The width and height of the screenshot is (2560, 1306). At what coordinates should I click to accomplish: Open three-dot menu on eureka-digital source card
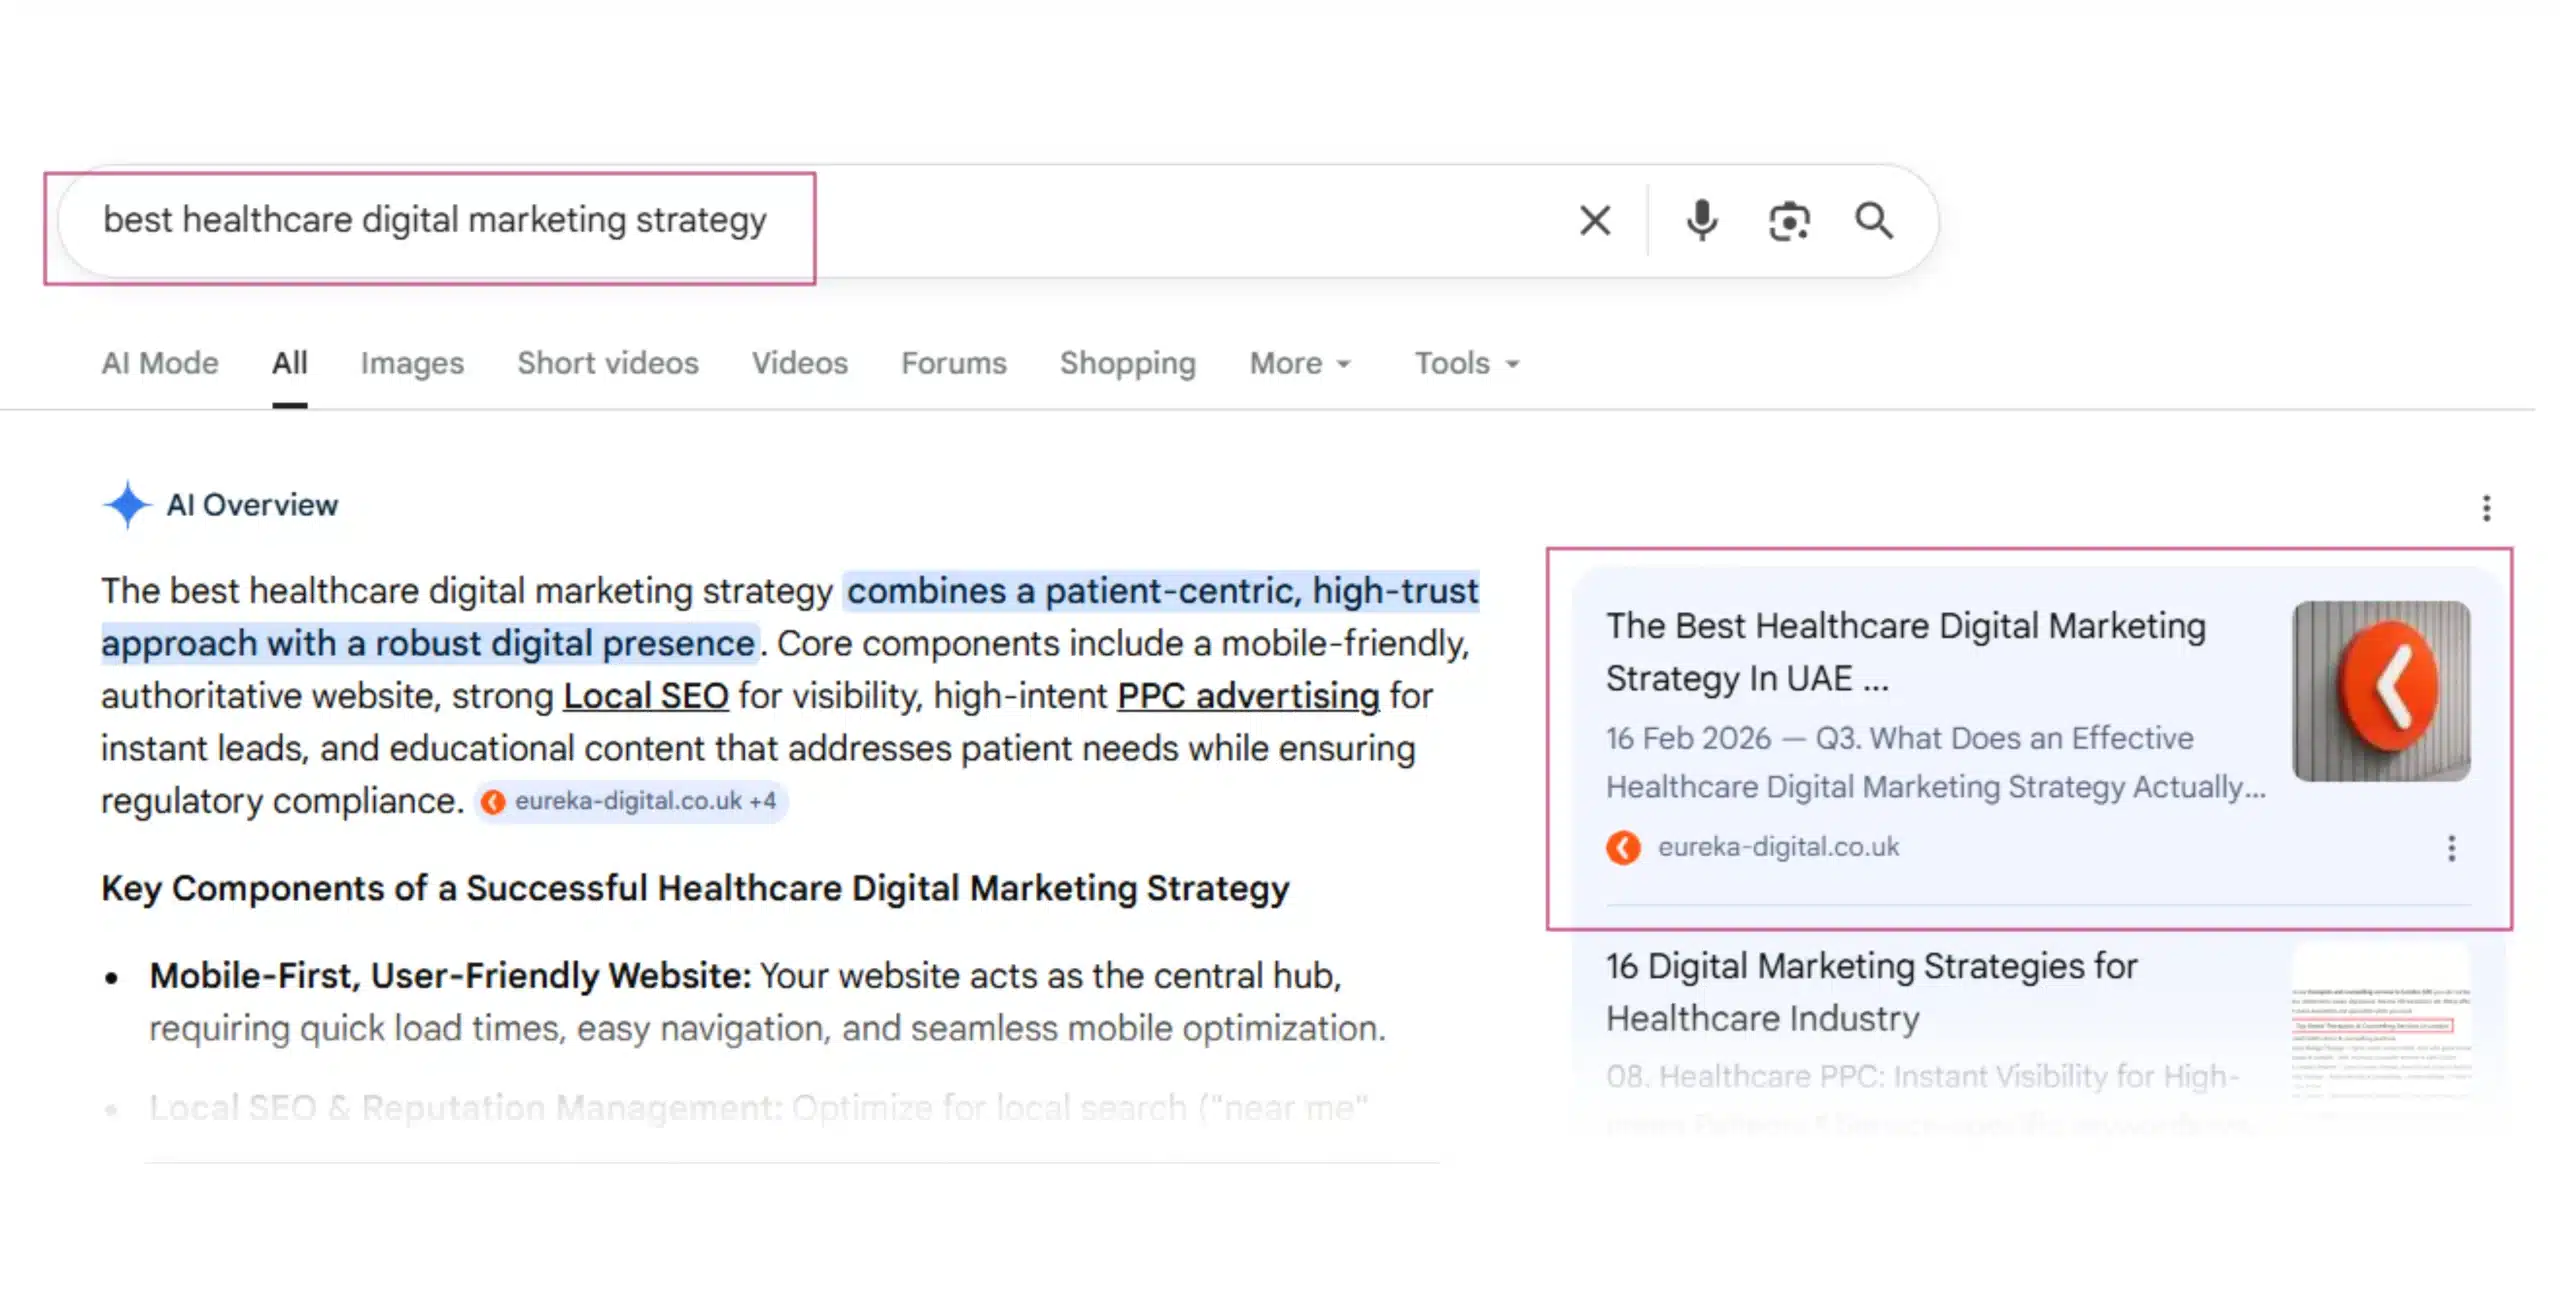(2451, 848)
